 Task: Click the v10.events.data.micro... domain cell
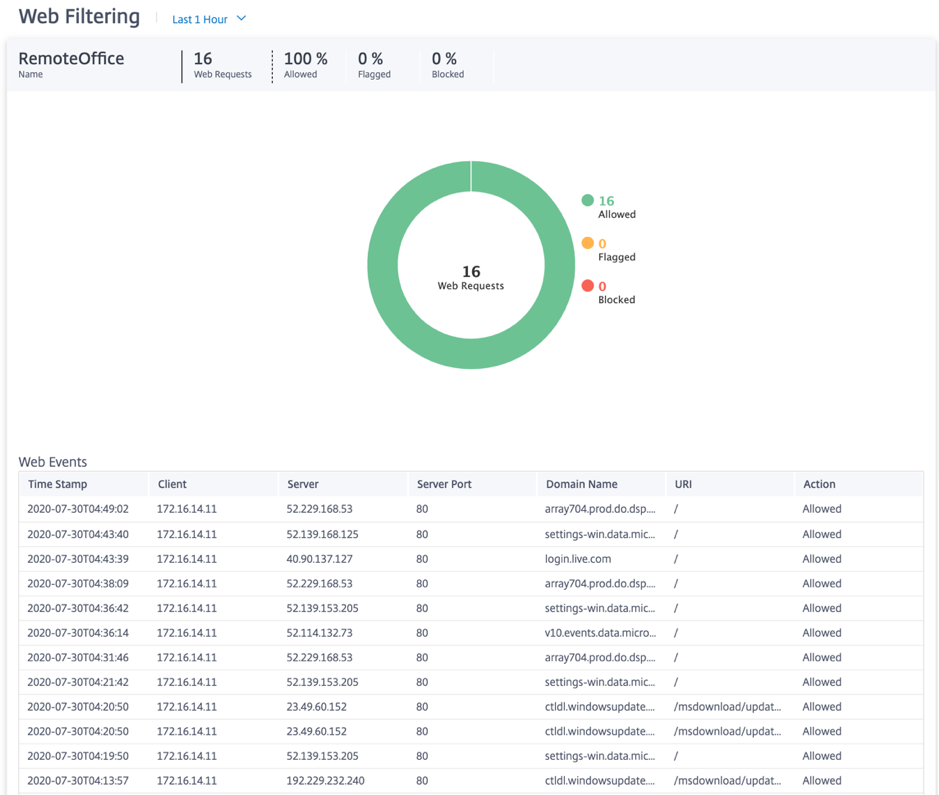[x=600, y=633]
